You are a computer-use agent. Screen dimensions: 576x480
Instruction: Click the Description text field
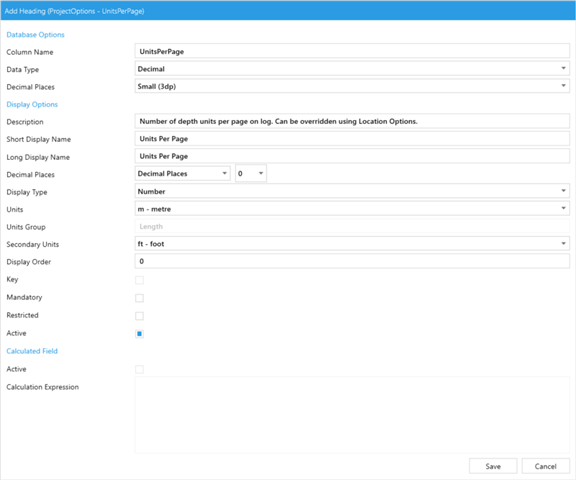tap(352, 121)
